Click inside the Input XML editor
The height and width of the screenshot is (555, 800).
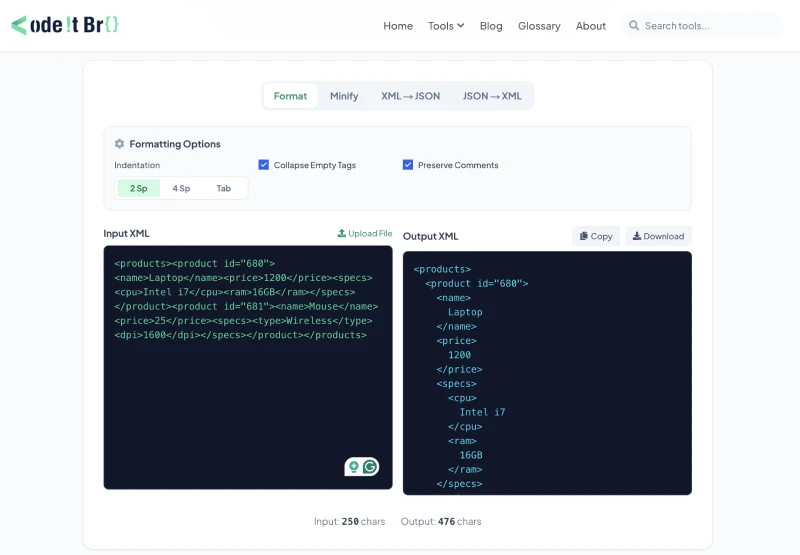coord(248,367)
